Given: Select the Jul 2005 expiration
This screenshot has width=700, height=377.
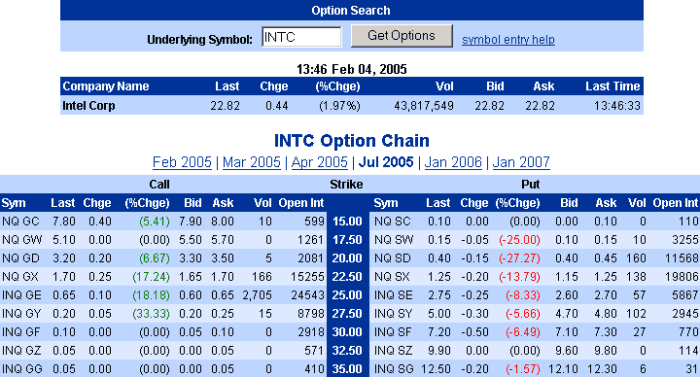Looking at the screenshot, I should (386, 162).
